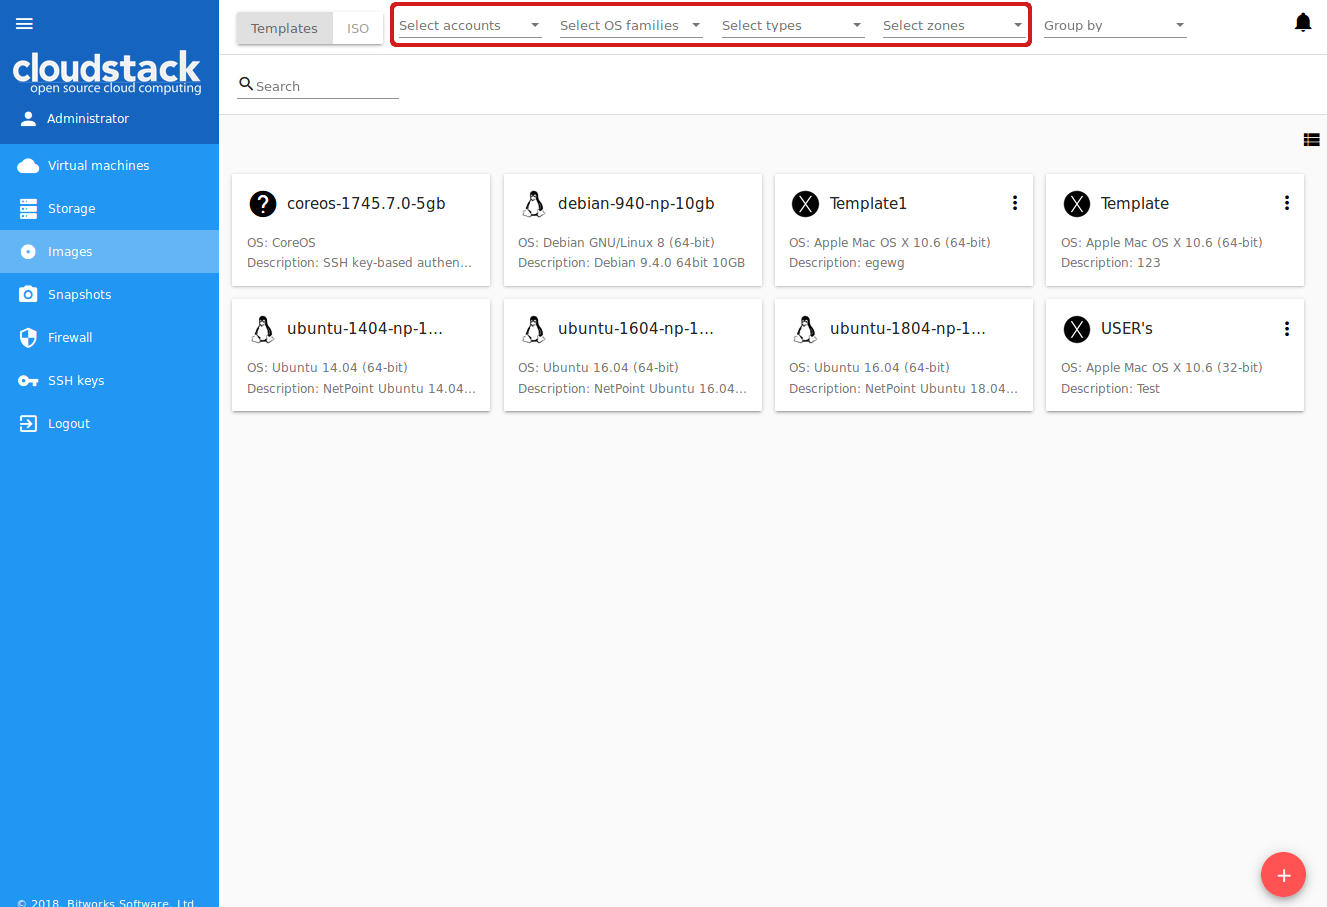The image size is (1327, 907).
Task: Expand the Select accounts dropdown
Action: (470, 26)
